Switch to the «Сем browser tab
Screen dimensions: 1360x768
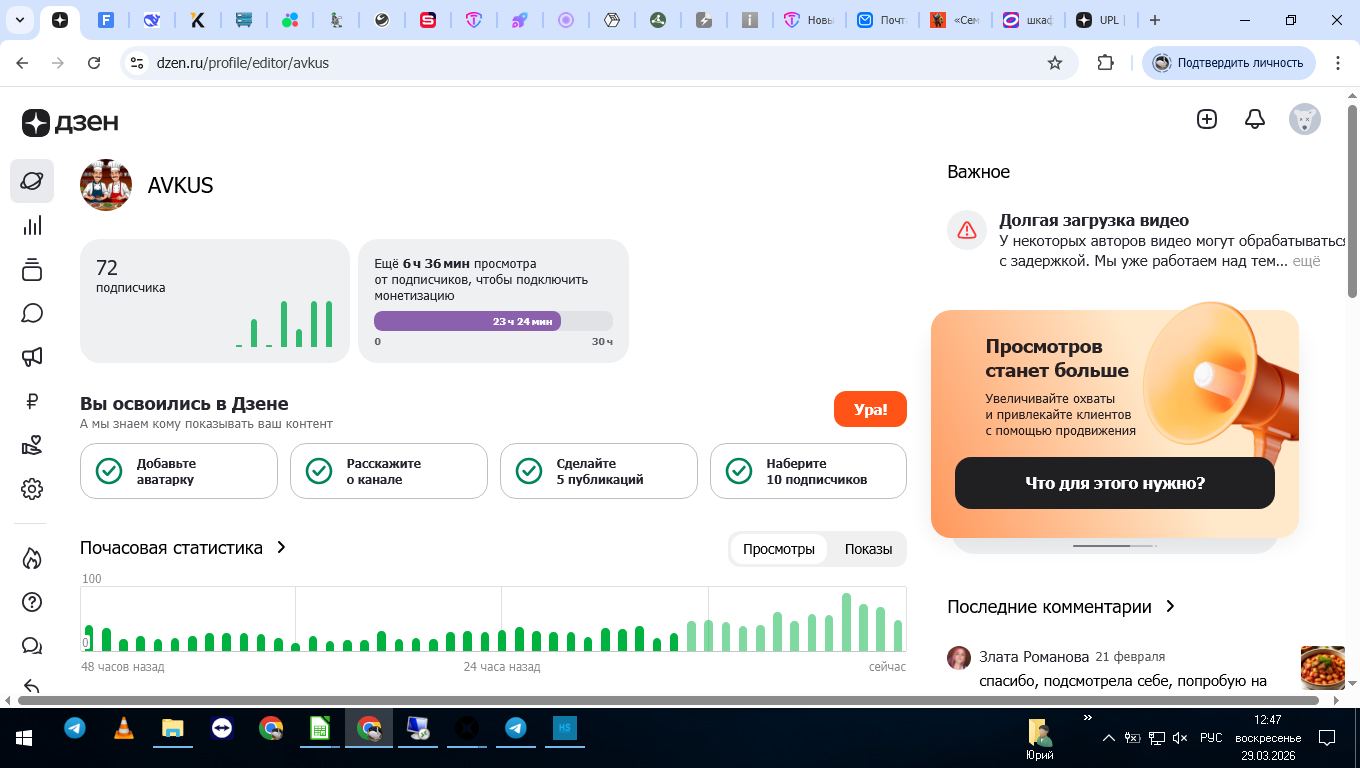click(x=955, y=20)
